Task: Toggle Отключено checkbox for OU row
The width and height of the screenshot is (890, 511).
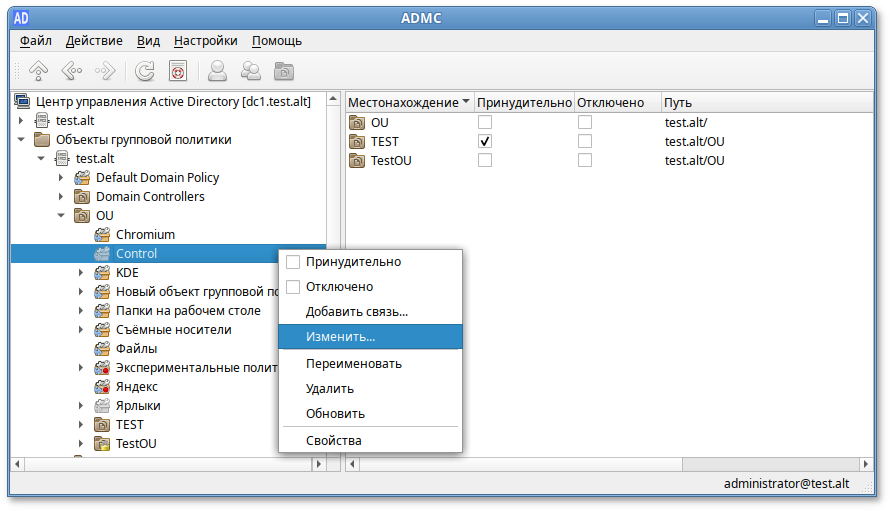Action: [585, 122]
